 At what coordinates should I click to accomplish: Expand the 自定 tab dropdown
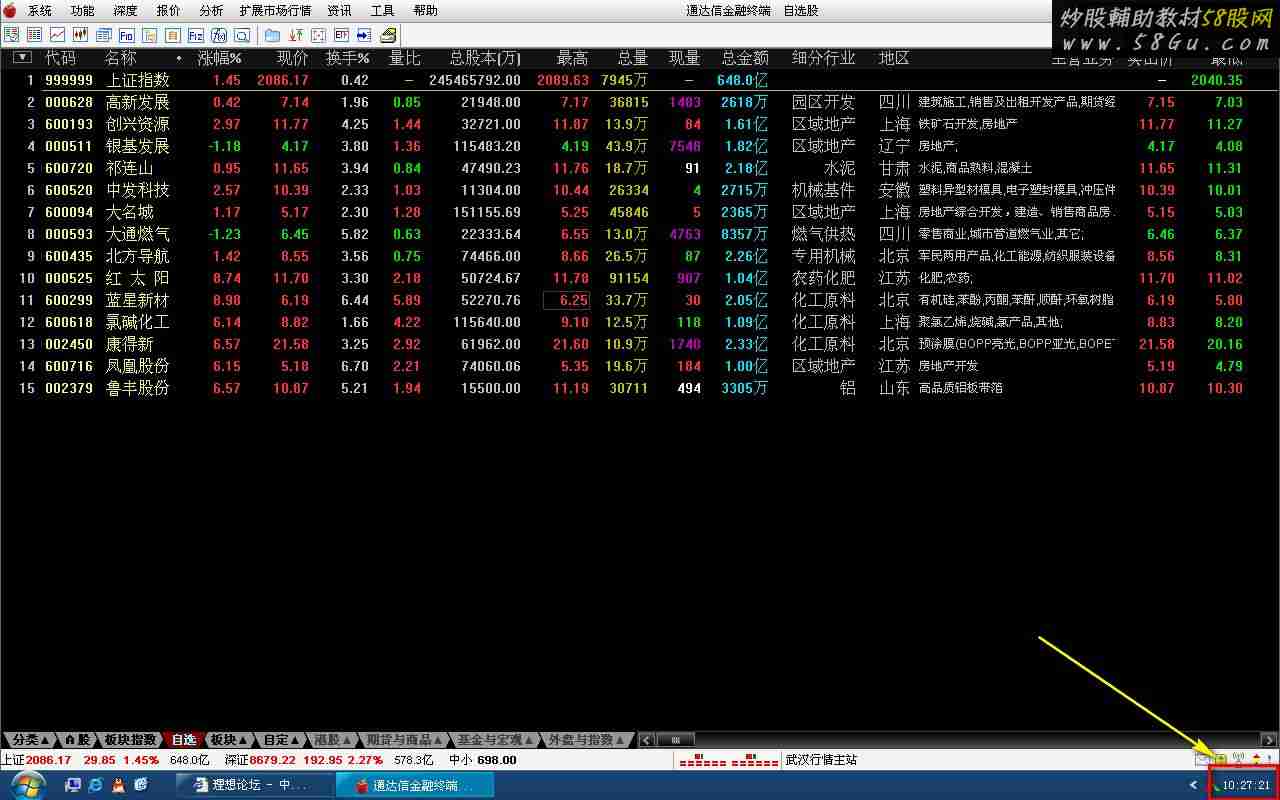pos(296,740)
